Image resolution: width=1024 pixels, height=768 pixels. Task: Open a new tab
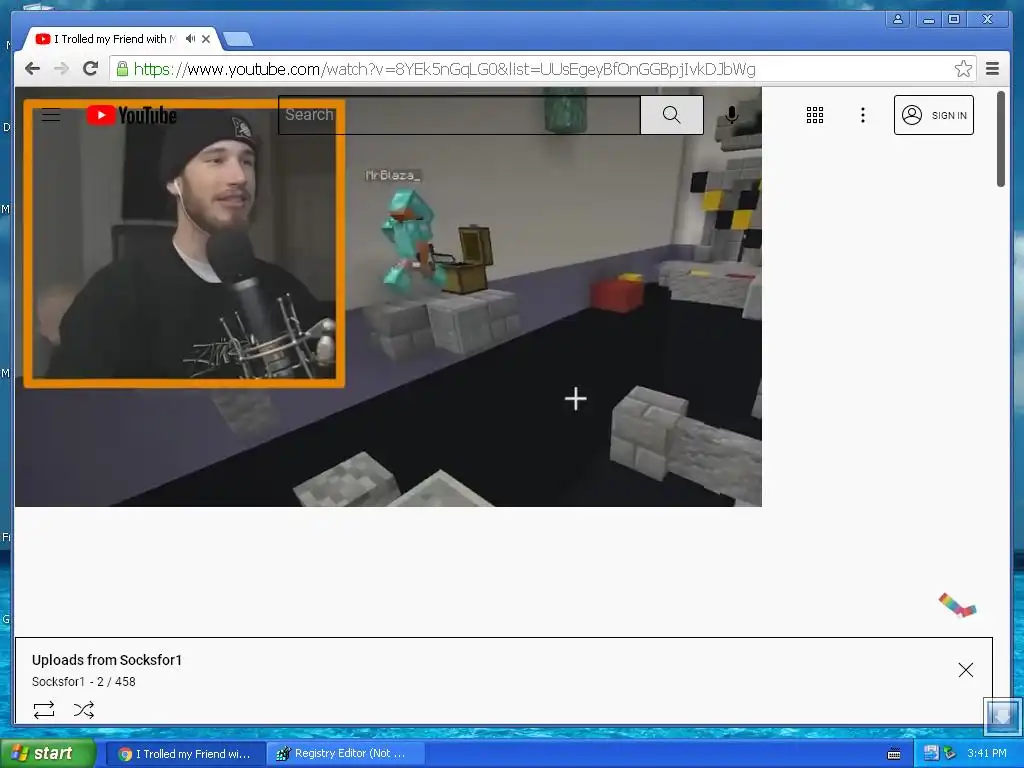pyautogui.click(x=238, y=39)
